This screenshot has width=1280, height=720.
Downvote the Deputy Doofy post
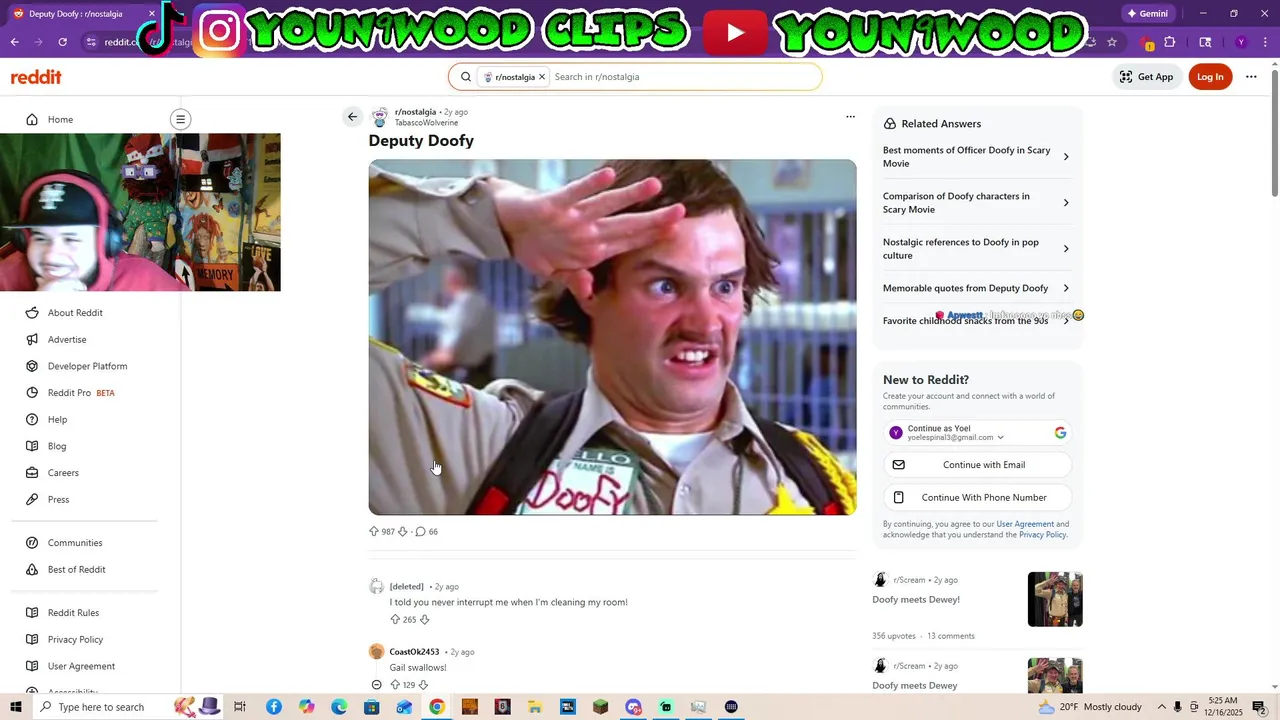(403, 532)
